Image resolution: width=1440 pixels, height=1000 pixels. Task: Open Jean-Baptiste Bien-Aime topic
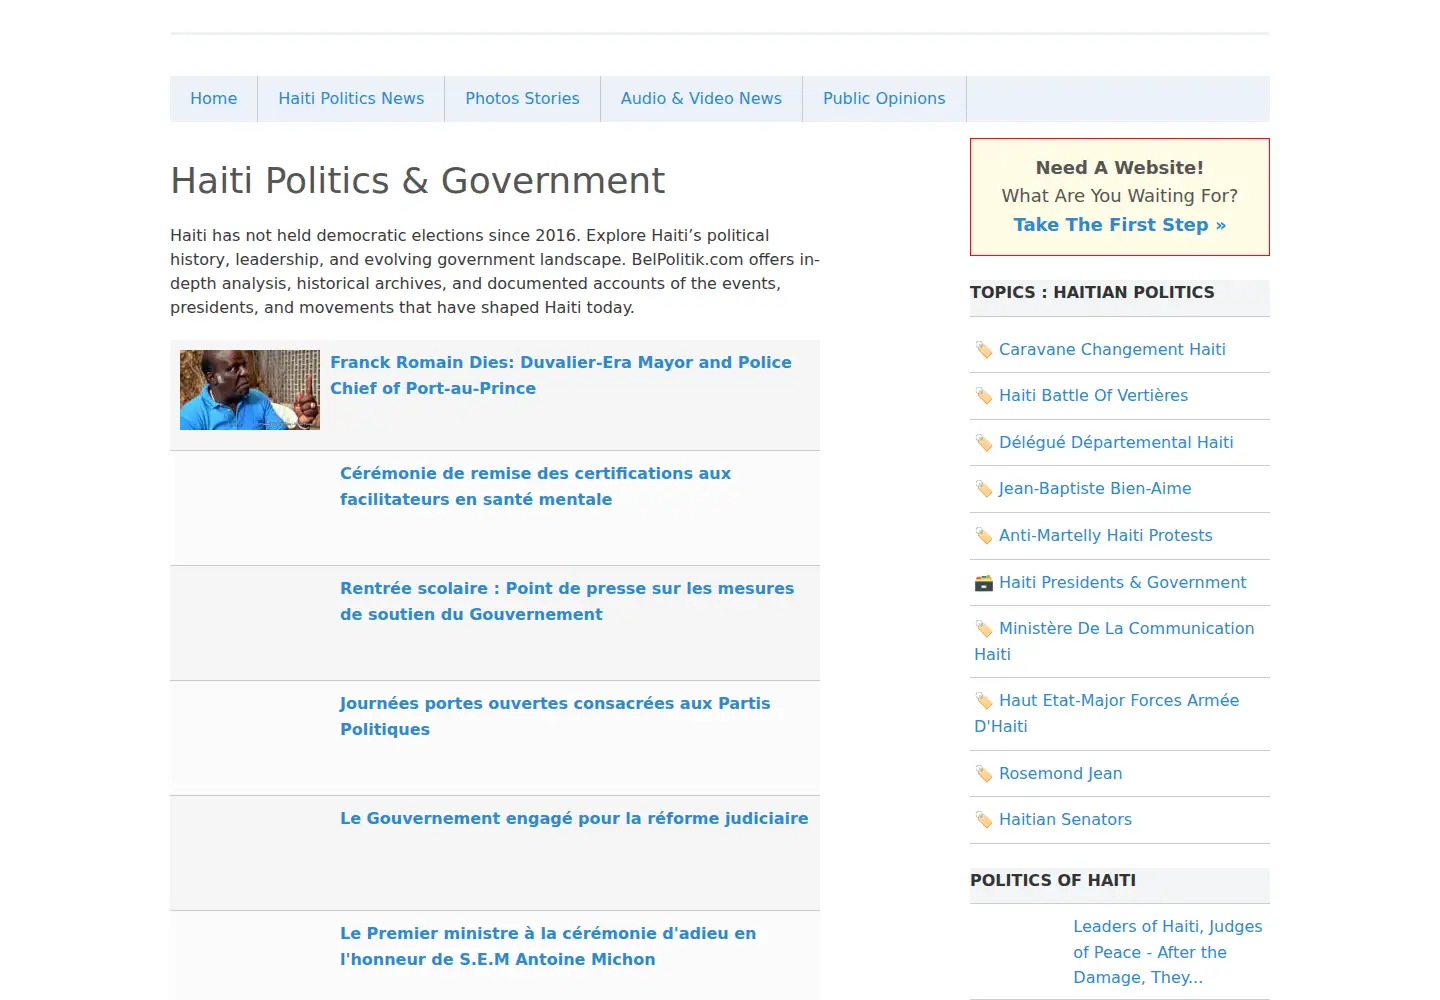point(1095,488)
